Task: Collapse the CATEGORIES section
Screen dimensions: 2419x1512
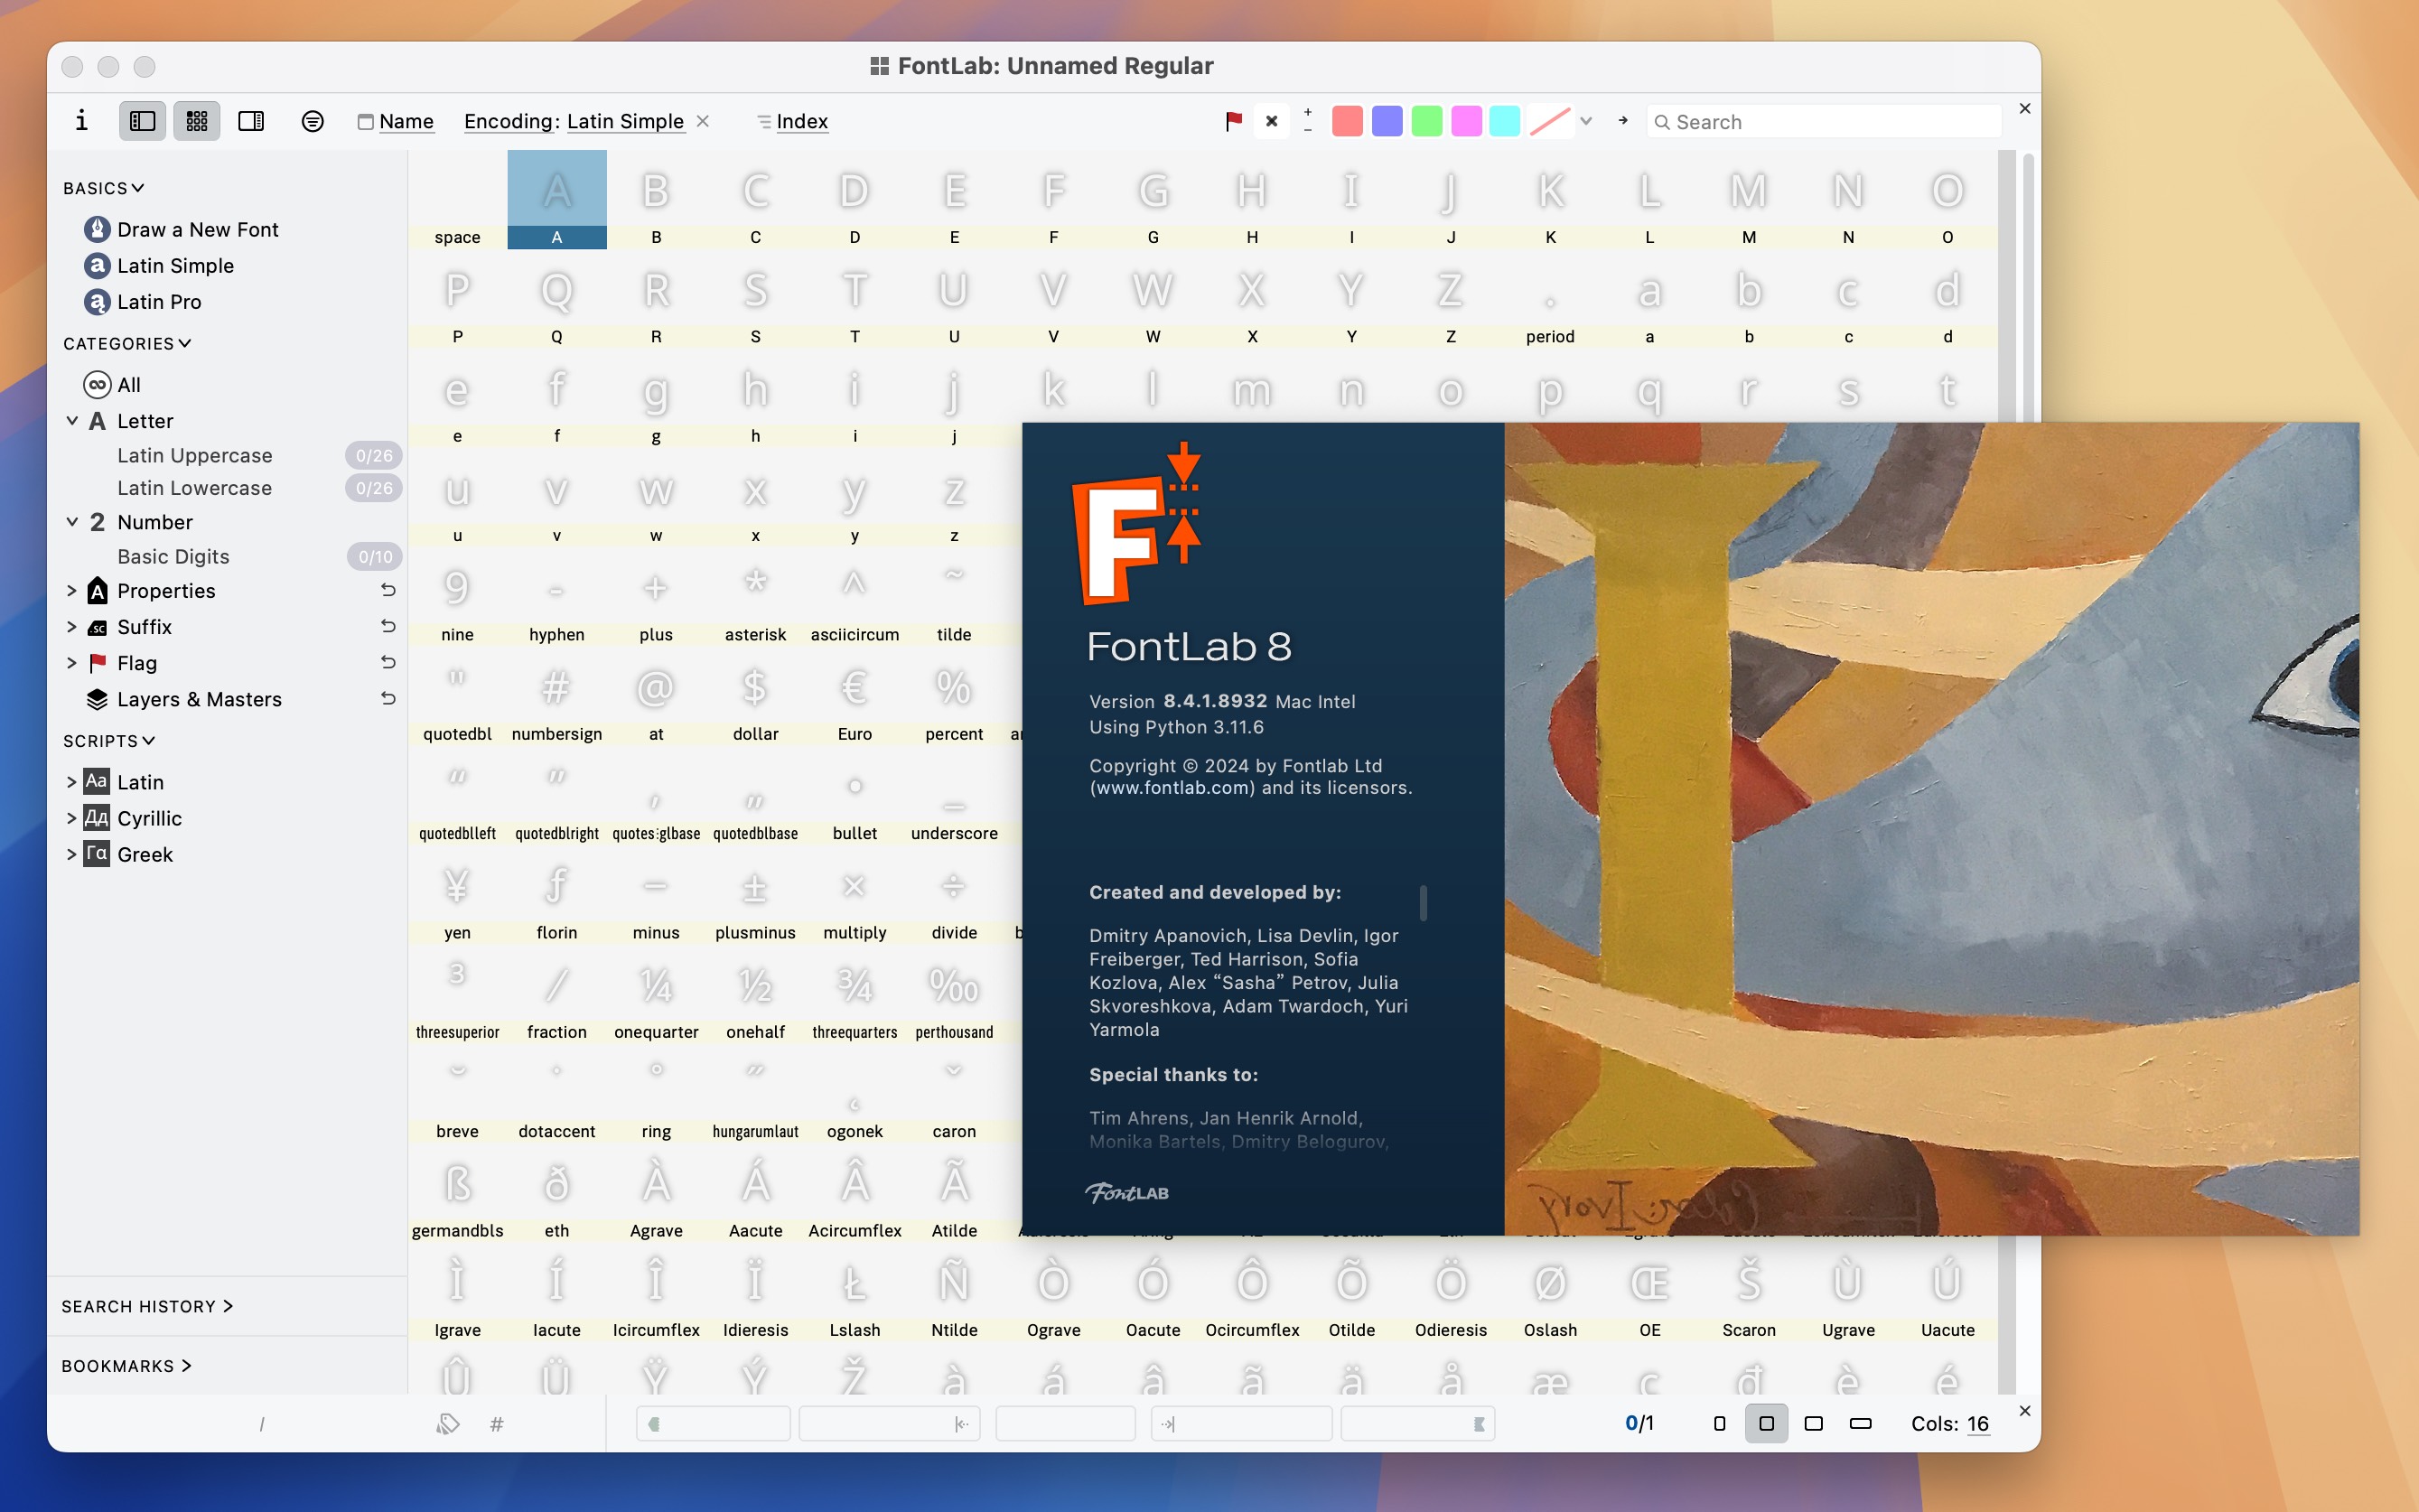Action: click(127, 343)
